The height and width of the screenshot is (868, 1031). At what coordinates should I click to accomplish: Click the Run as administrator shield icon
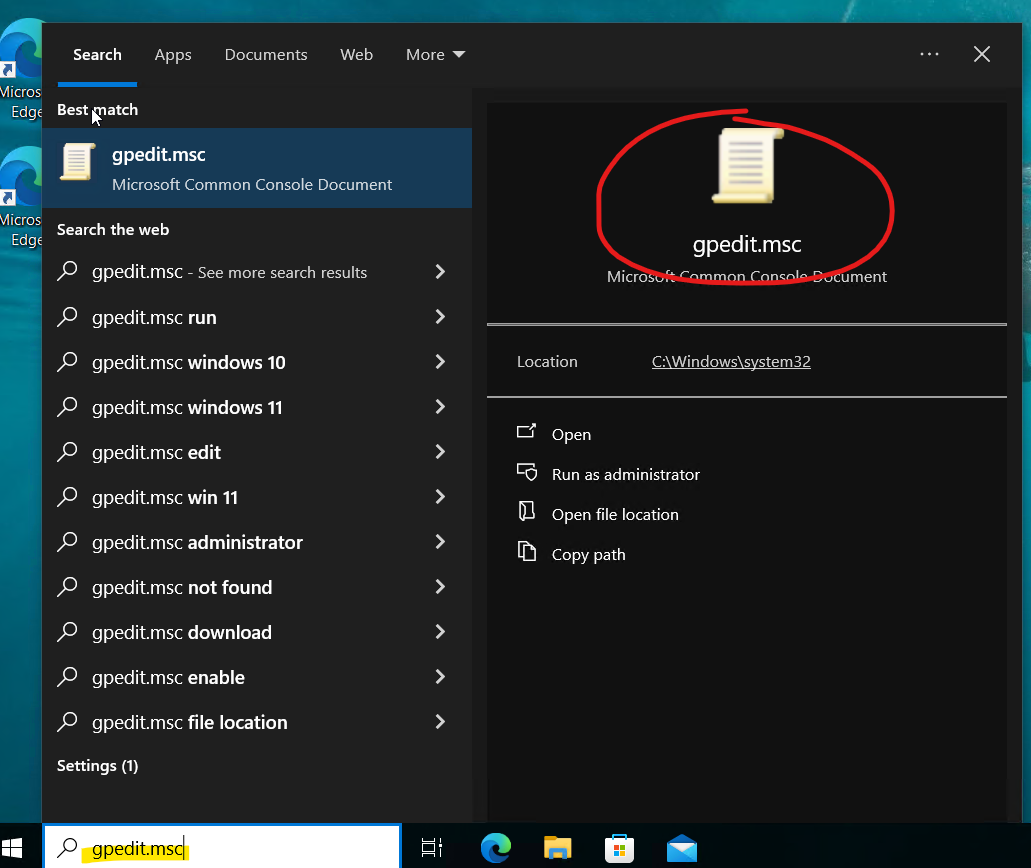click(x=527, y=472)
